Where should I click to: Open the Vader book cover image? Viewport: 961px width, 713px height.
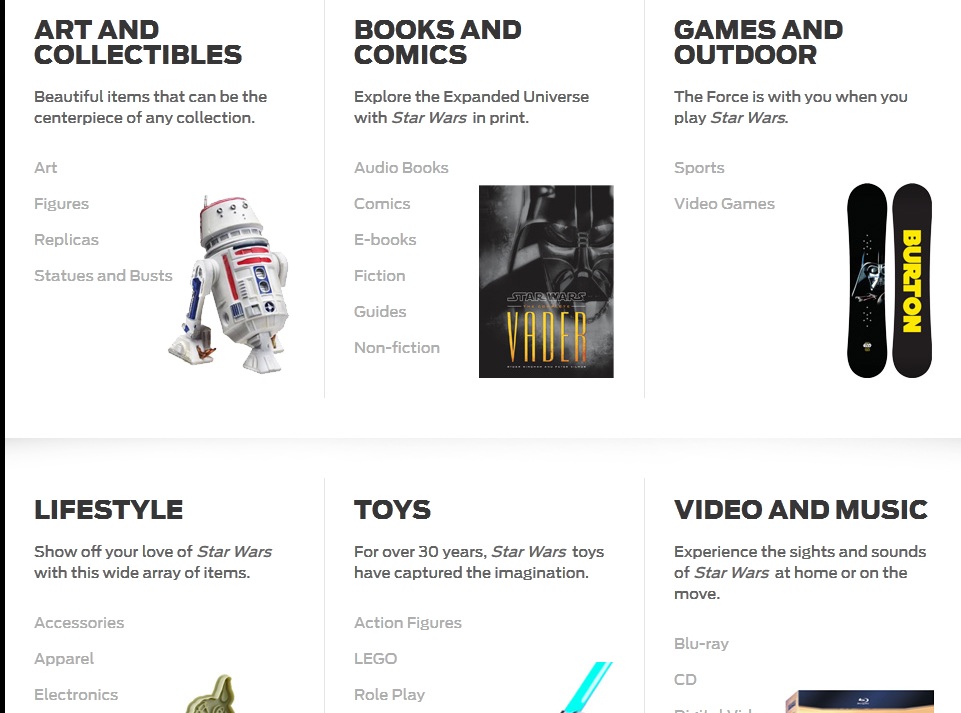546,281
